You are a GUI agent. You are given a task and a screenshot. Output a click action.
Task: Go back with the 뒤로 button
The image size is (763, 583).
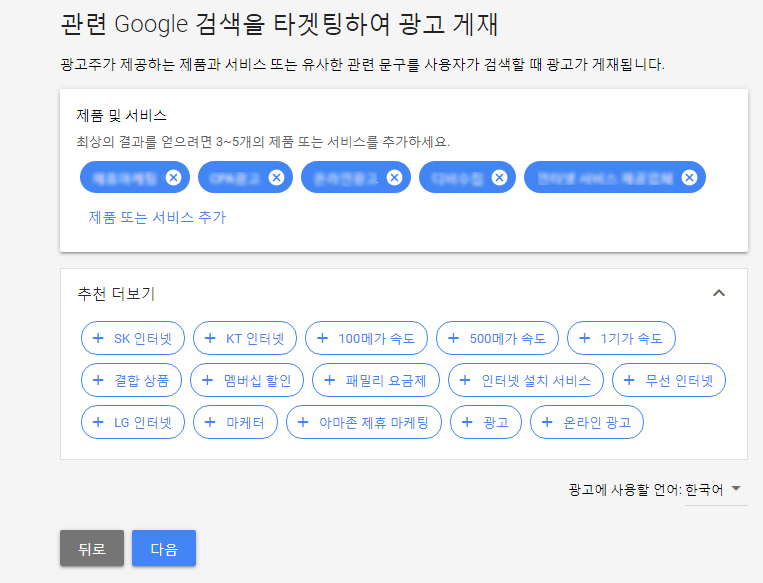coord(92,548)
